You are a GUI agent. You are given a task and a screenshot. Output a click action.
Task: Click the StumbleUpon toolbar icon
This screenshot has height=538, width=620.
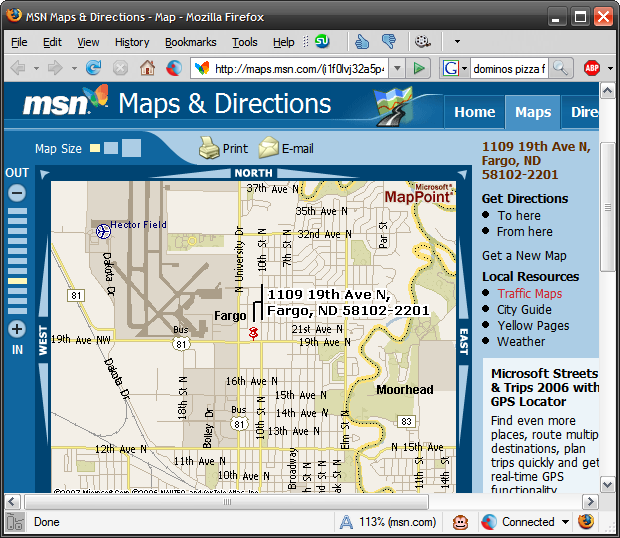(322, 41)
